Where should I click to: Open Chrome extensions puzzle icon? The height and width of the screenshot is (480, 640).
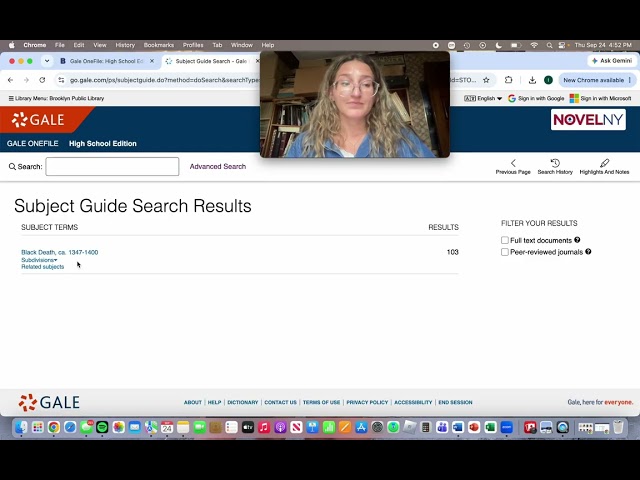coord(508,80)
